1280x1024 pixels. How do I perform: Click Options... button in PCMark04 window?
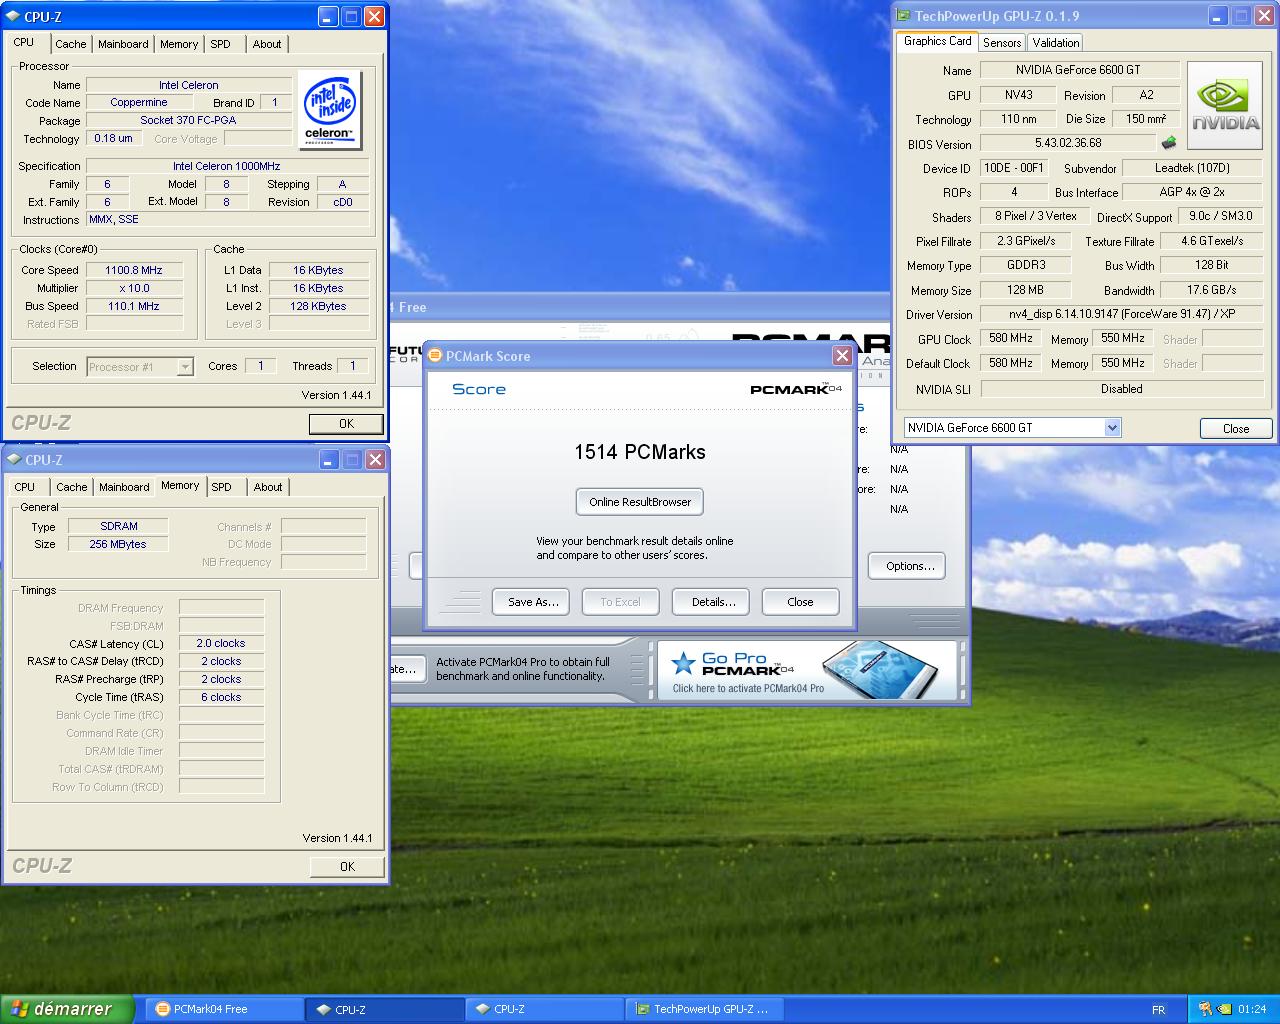click(x=909, y=566)
